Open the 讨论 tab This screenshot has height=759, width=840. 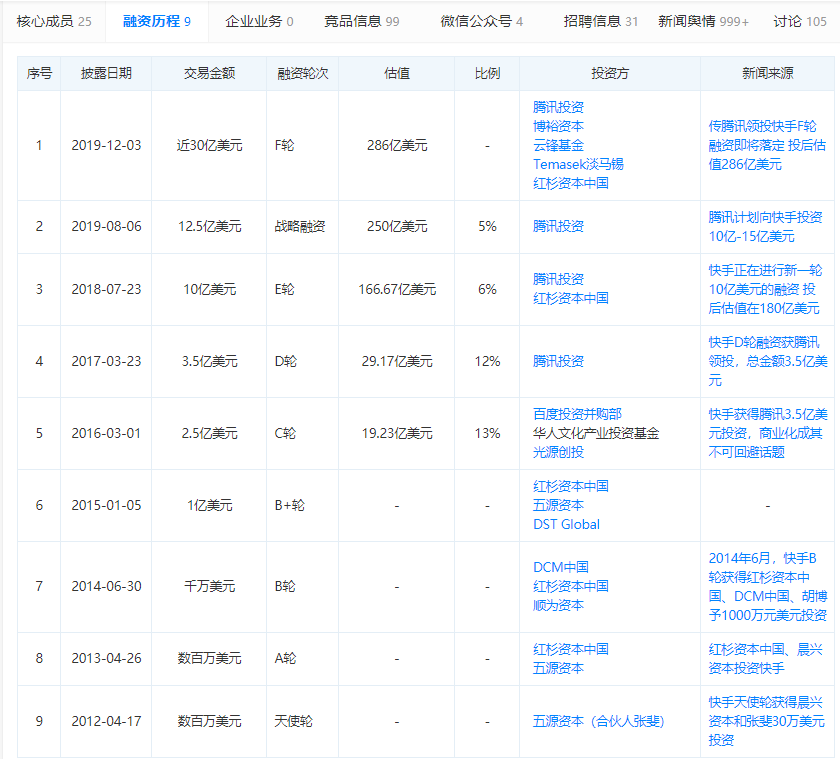tap(800, 21)
